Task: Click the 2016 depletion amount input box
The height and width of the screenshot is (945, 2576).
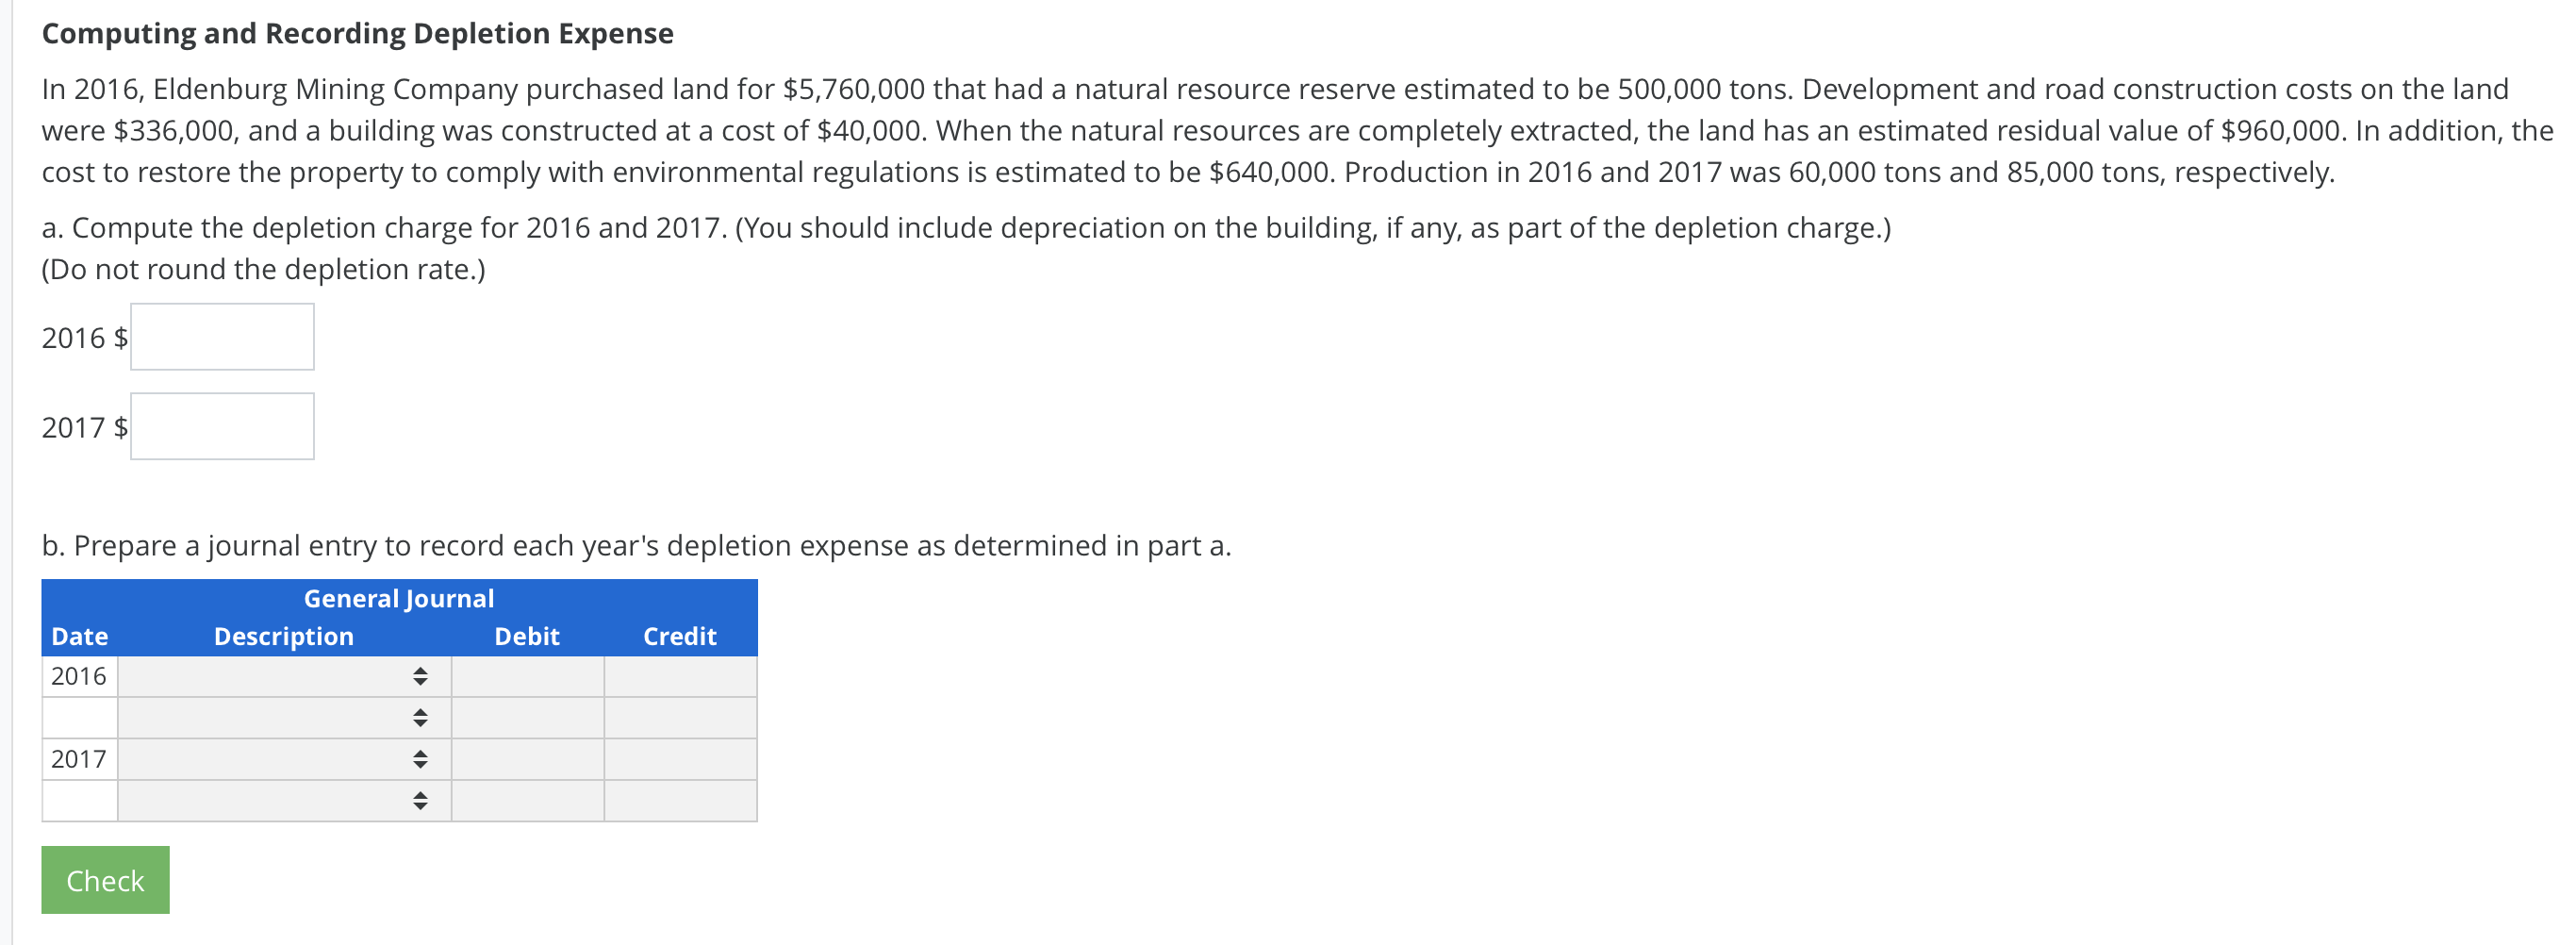Action: [221, 336]
